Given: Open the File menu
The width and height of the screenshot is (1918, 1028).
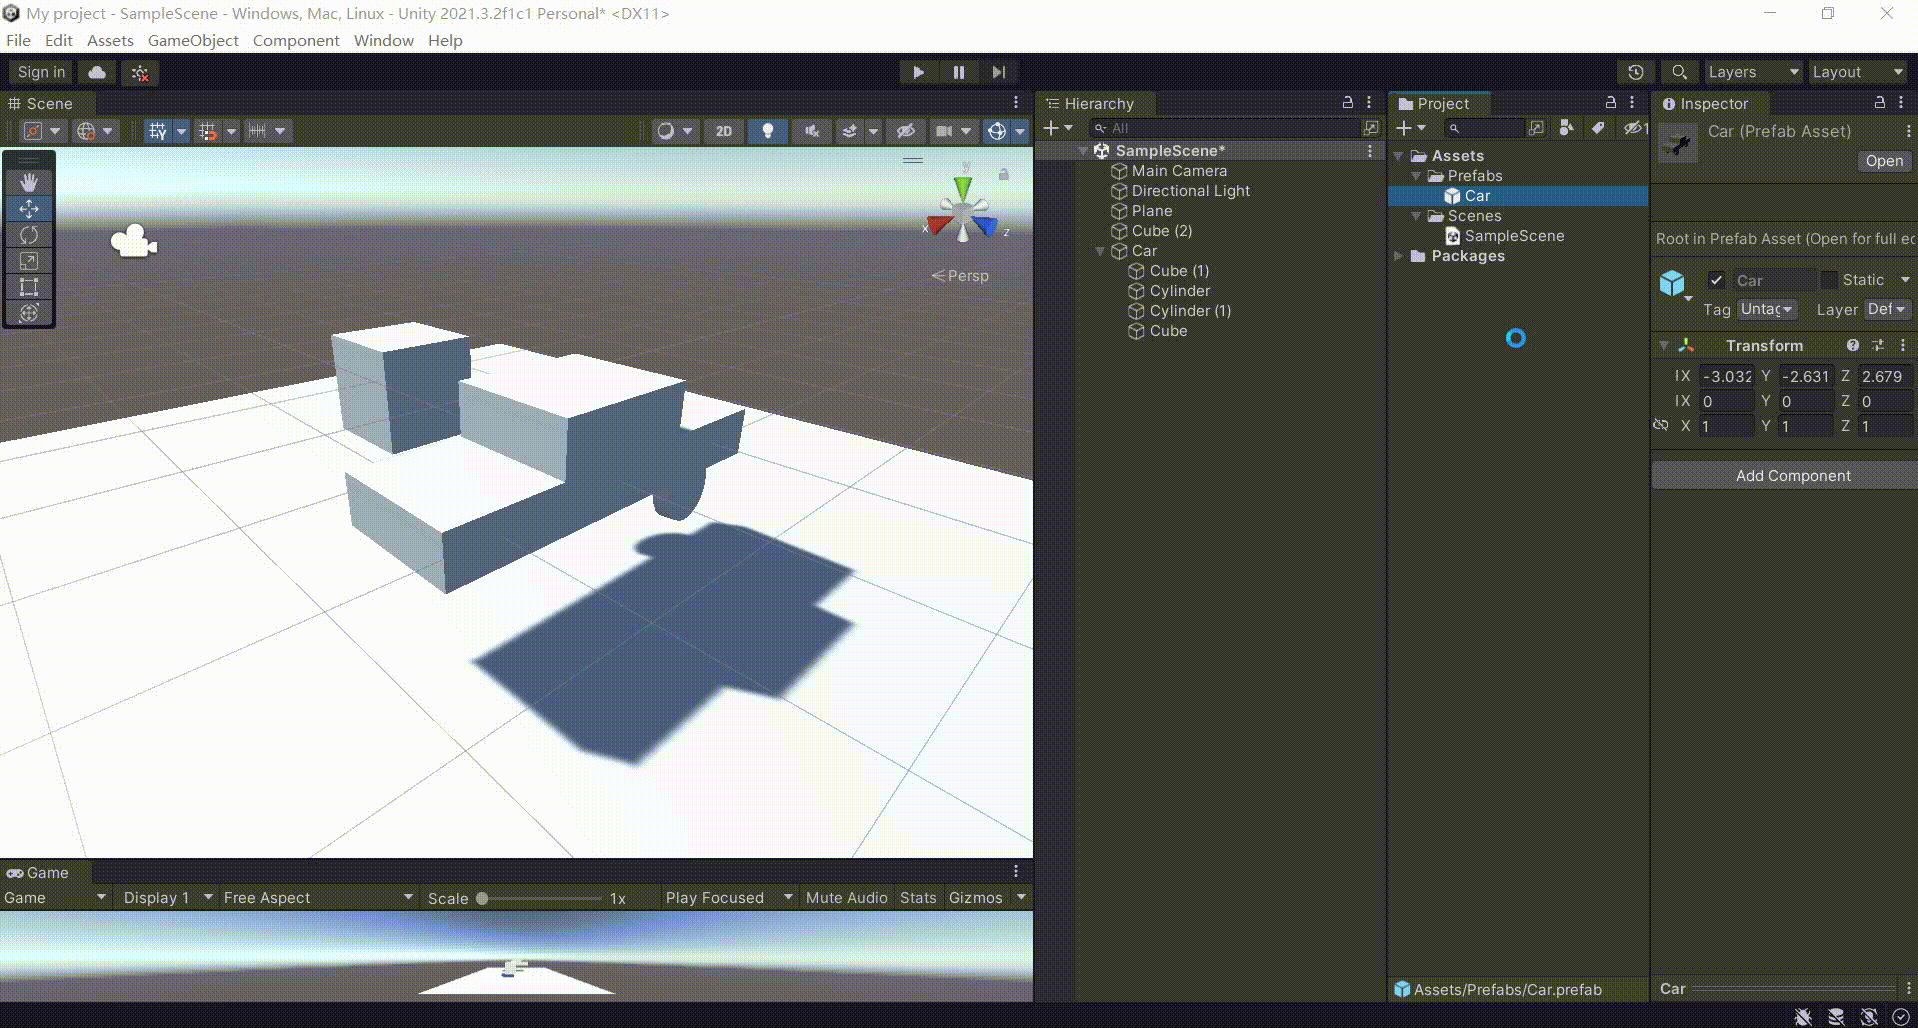Looking at the screenshot, I should coord(18,40).
